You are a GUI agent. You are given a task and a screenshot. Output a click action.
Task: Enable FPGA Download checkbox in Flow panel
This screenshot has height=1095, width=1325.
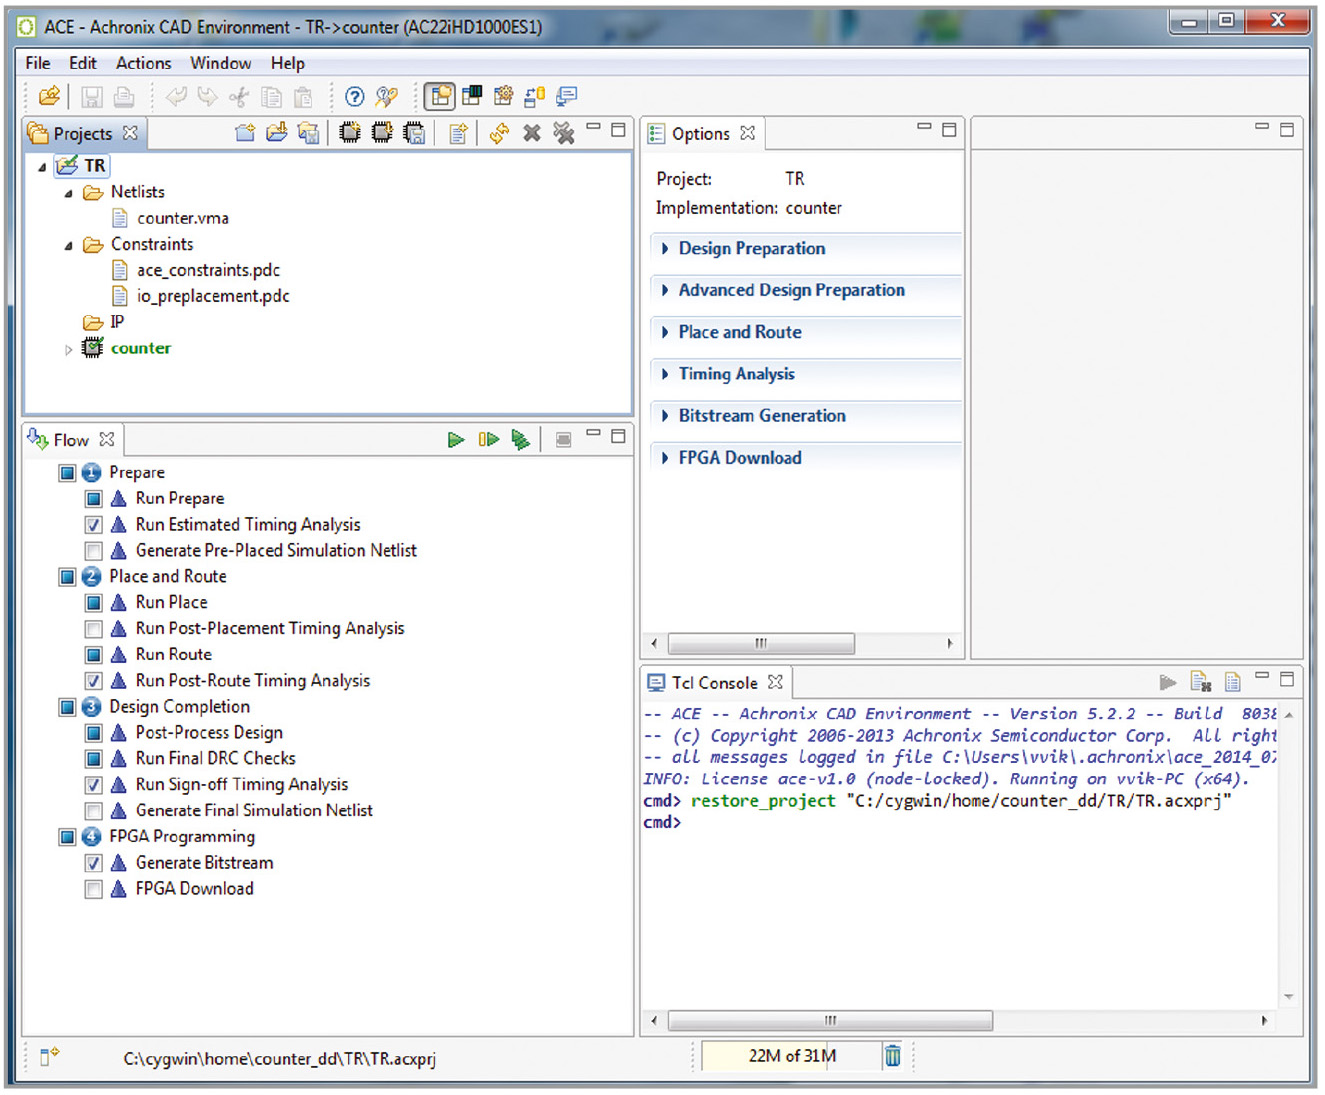point(93,889)
